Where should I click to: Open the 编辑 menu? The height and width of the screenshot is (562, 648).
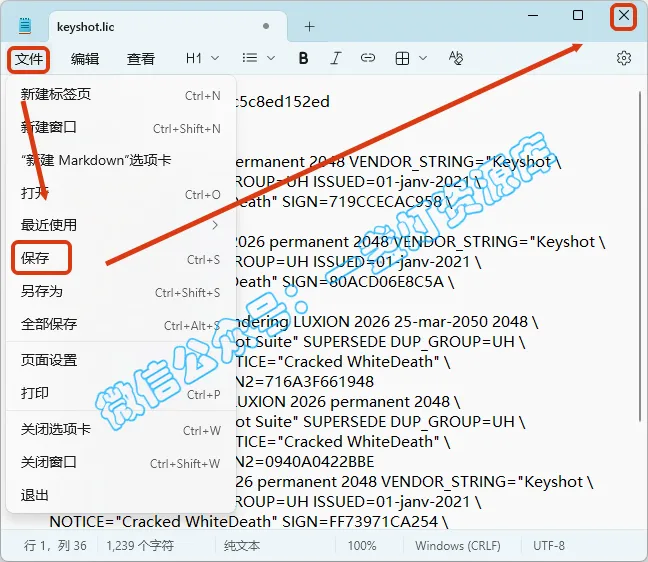tap(85, 59)
